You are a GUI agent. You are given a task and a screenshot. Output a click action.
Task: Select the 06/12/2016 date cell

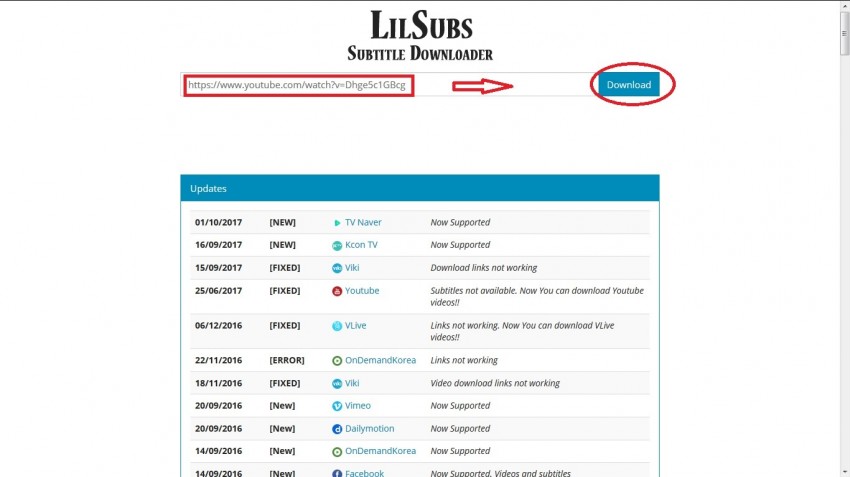click(x=218, y=325)
